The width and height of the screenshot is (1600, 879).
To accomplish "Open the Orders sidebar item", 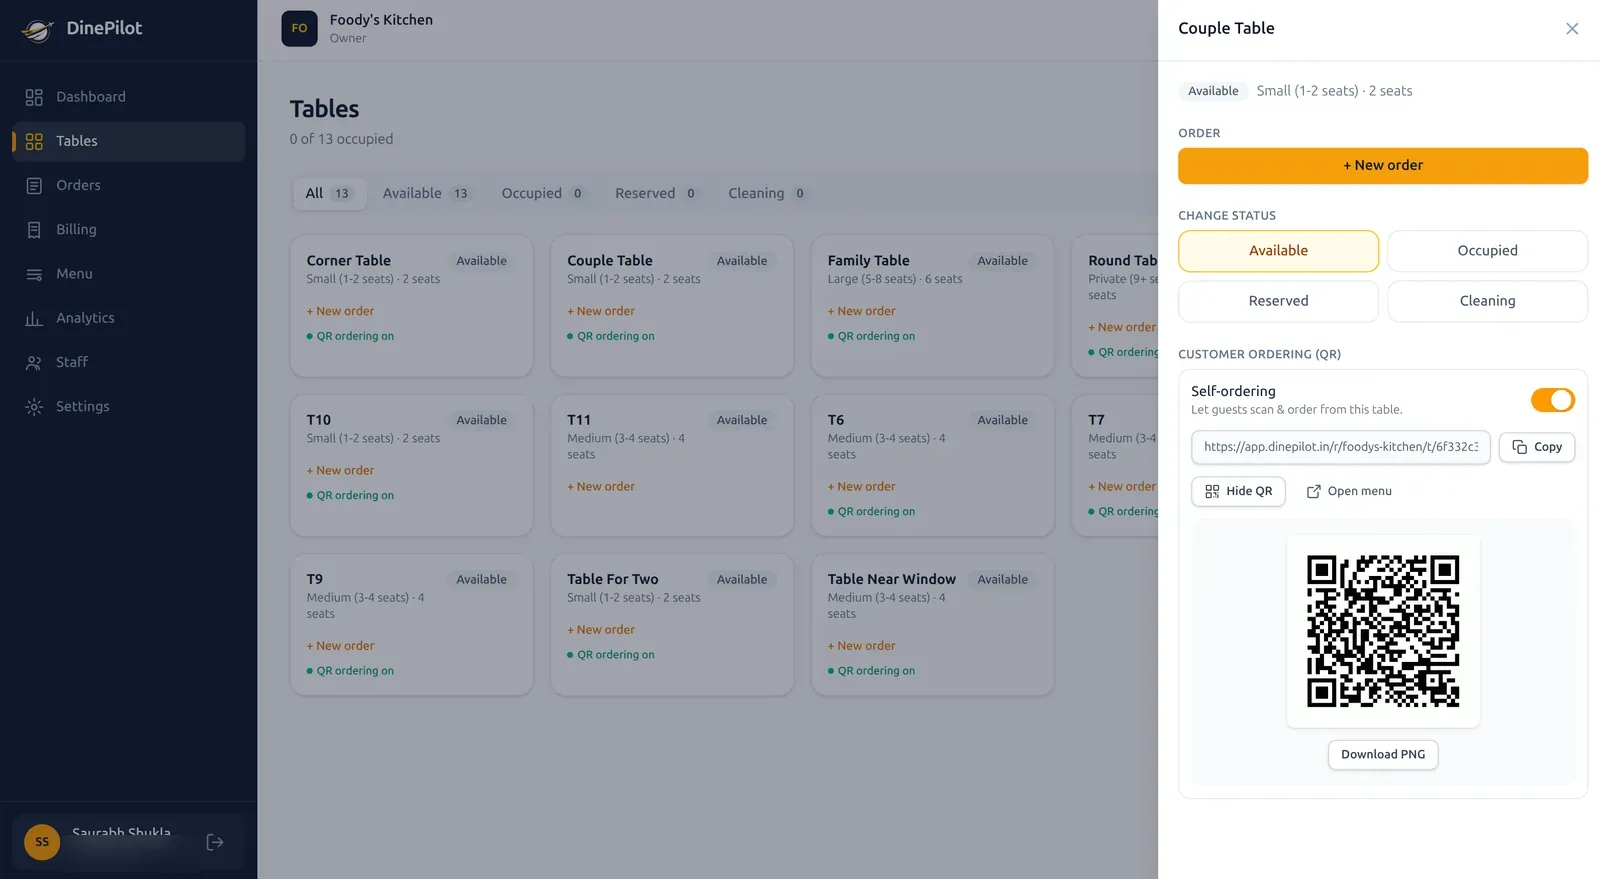I will pyautogui.click(x=128, y=185).
